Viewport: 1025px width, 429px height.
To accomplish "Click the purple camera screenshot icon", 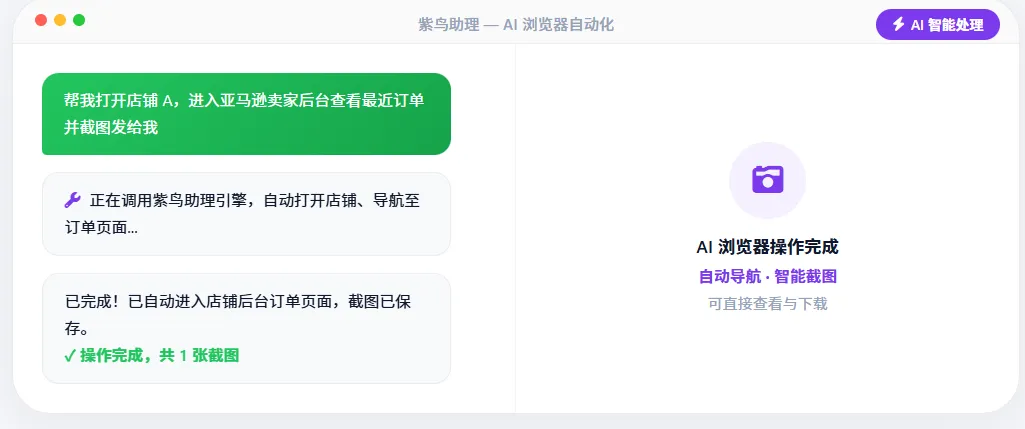I will (767, 180).
